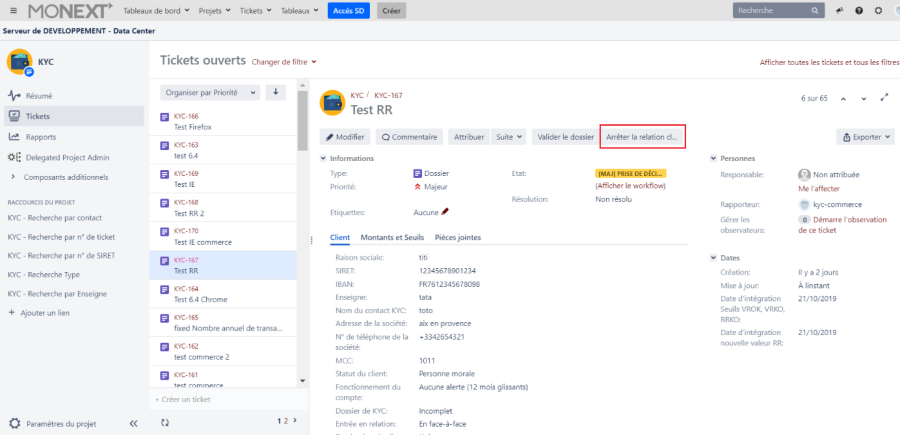The height and width of the screenshot is (435, 900).
Task: Reverse the sort order arrow button
Action: (x=275, y=92)
